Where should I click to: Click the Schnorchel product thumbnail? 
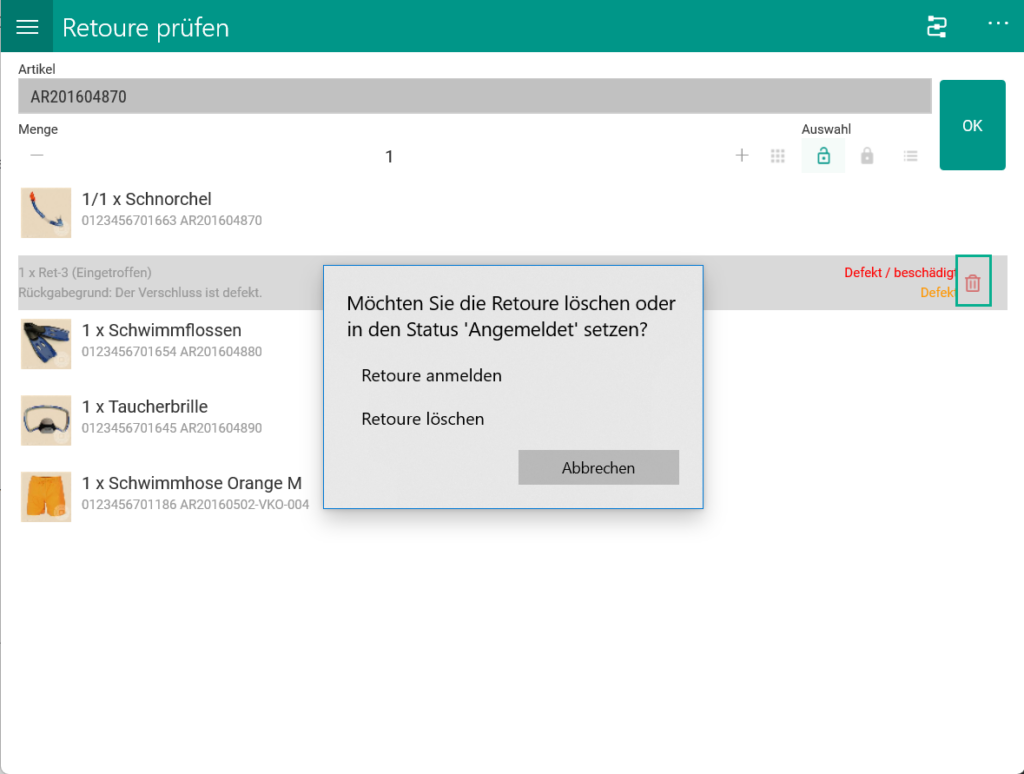46,212
